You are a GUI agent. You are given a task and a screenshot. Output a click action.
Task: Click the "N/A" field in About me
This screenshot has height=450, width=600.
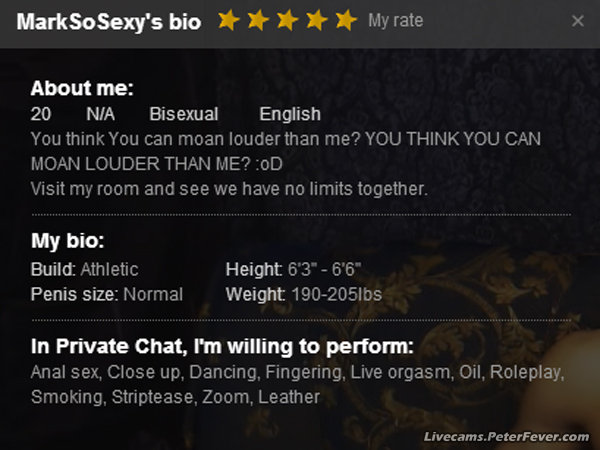pyautogui.click(x=101, y=114)
